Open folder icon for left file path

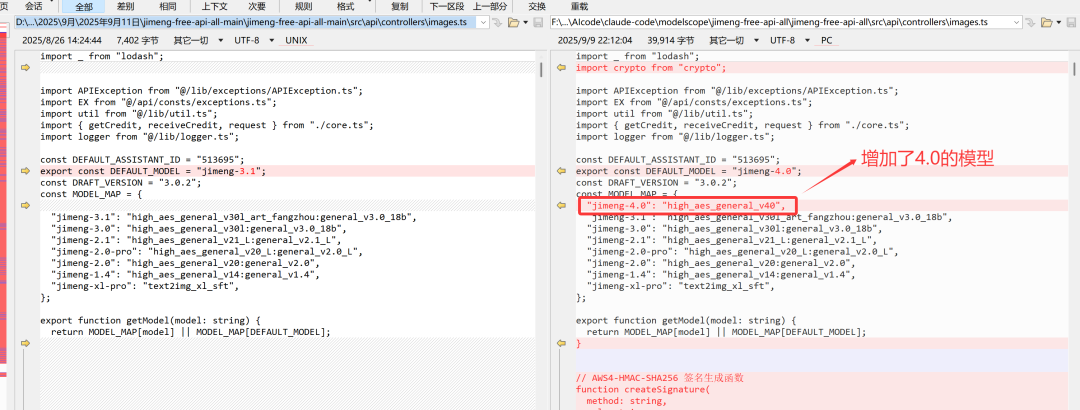pos(513,22)
